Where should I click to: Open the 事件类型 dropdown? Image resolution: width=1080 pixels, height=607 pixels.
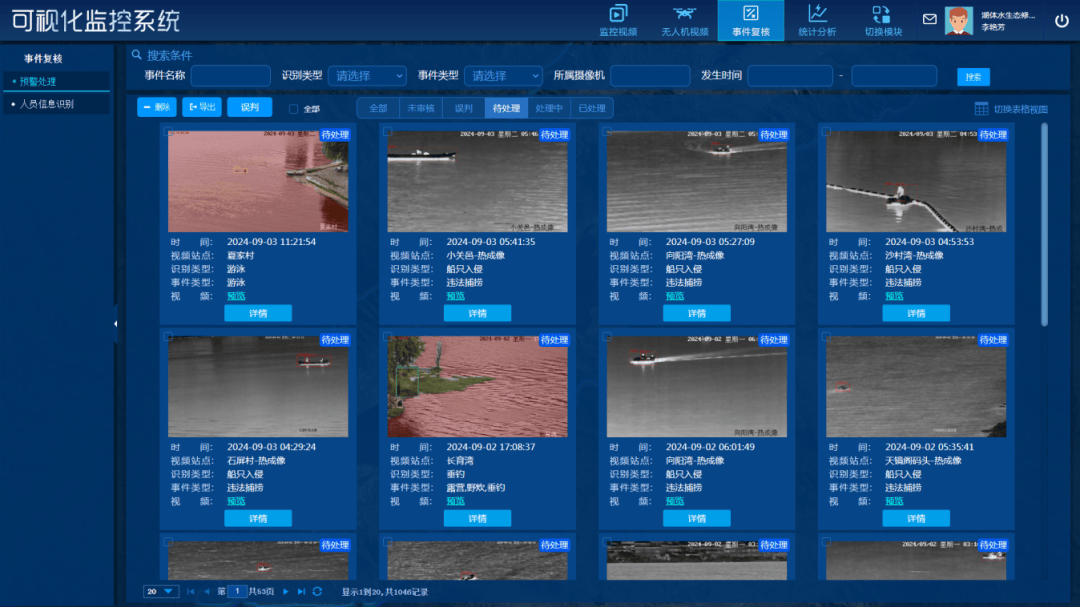[x=503, y=76]
